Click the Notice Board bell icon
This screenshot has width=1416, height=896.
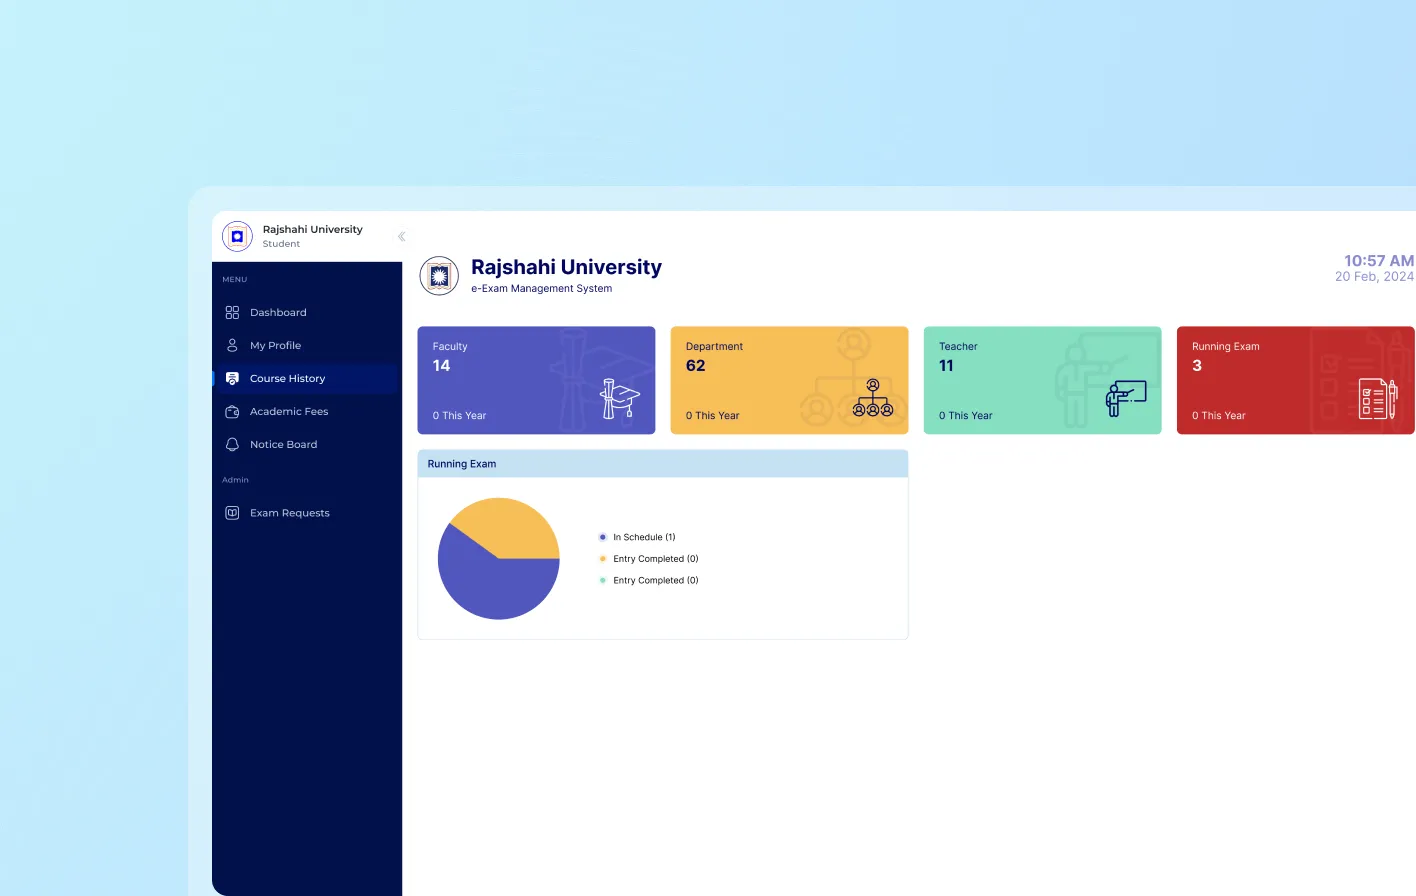click(232, 445)
